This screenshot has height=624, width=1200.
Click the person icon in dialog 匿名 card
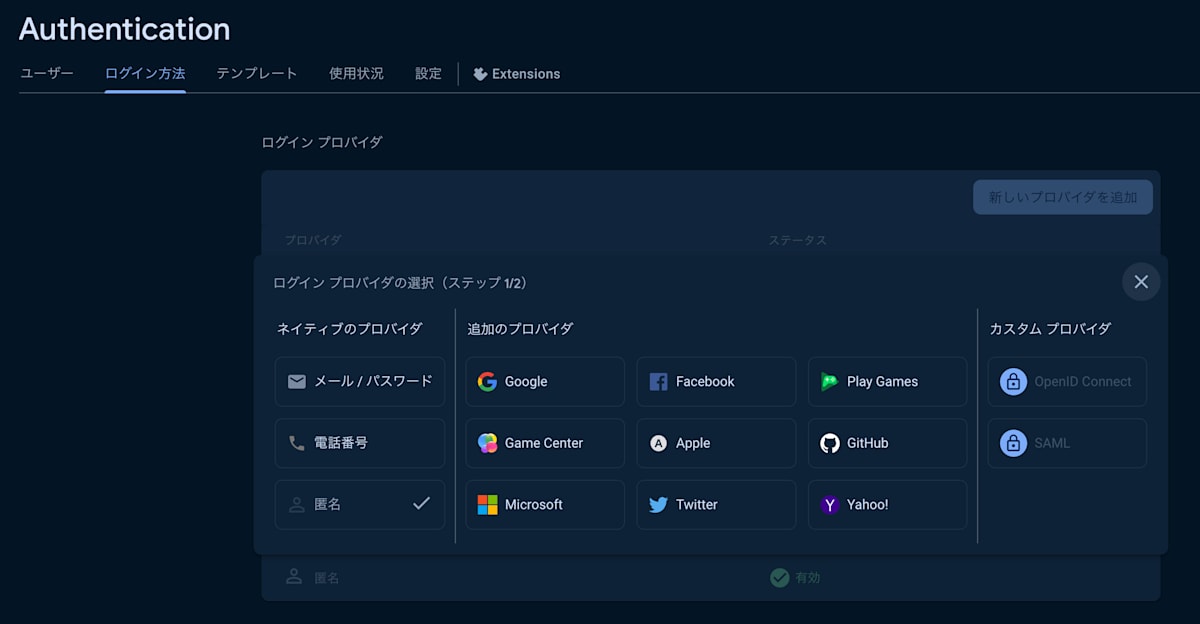click(x=296, y=505)
